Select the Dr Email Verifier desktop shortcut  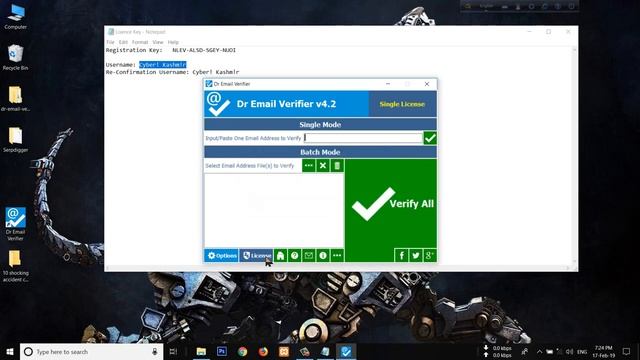coord(16,224)
